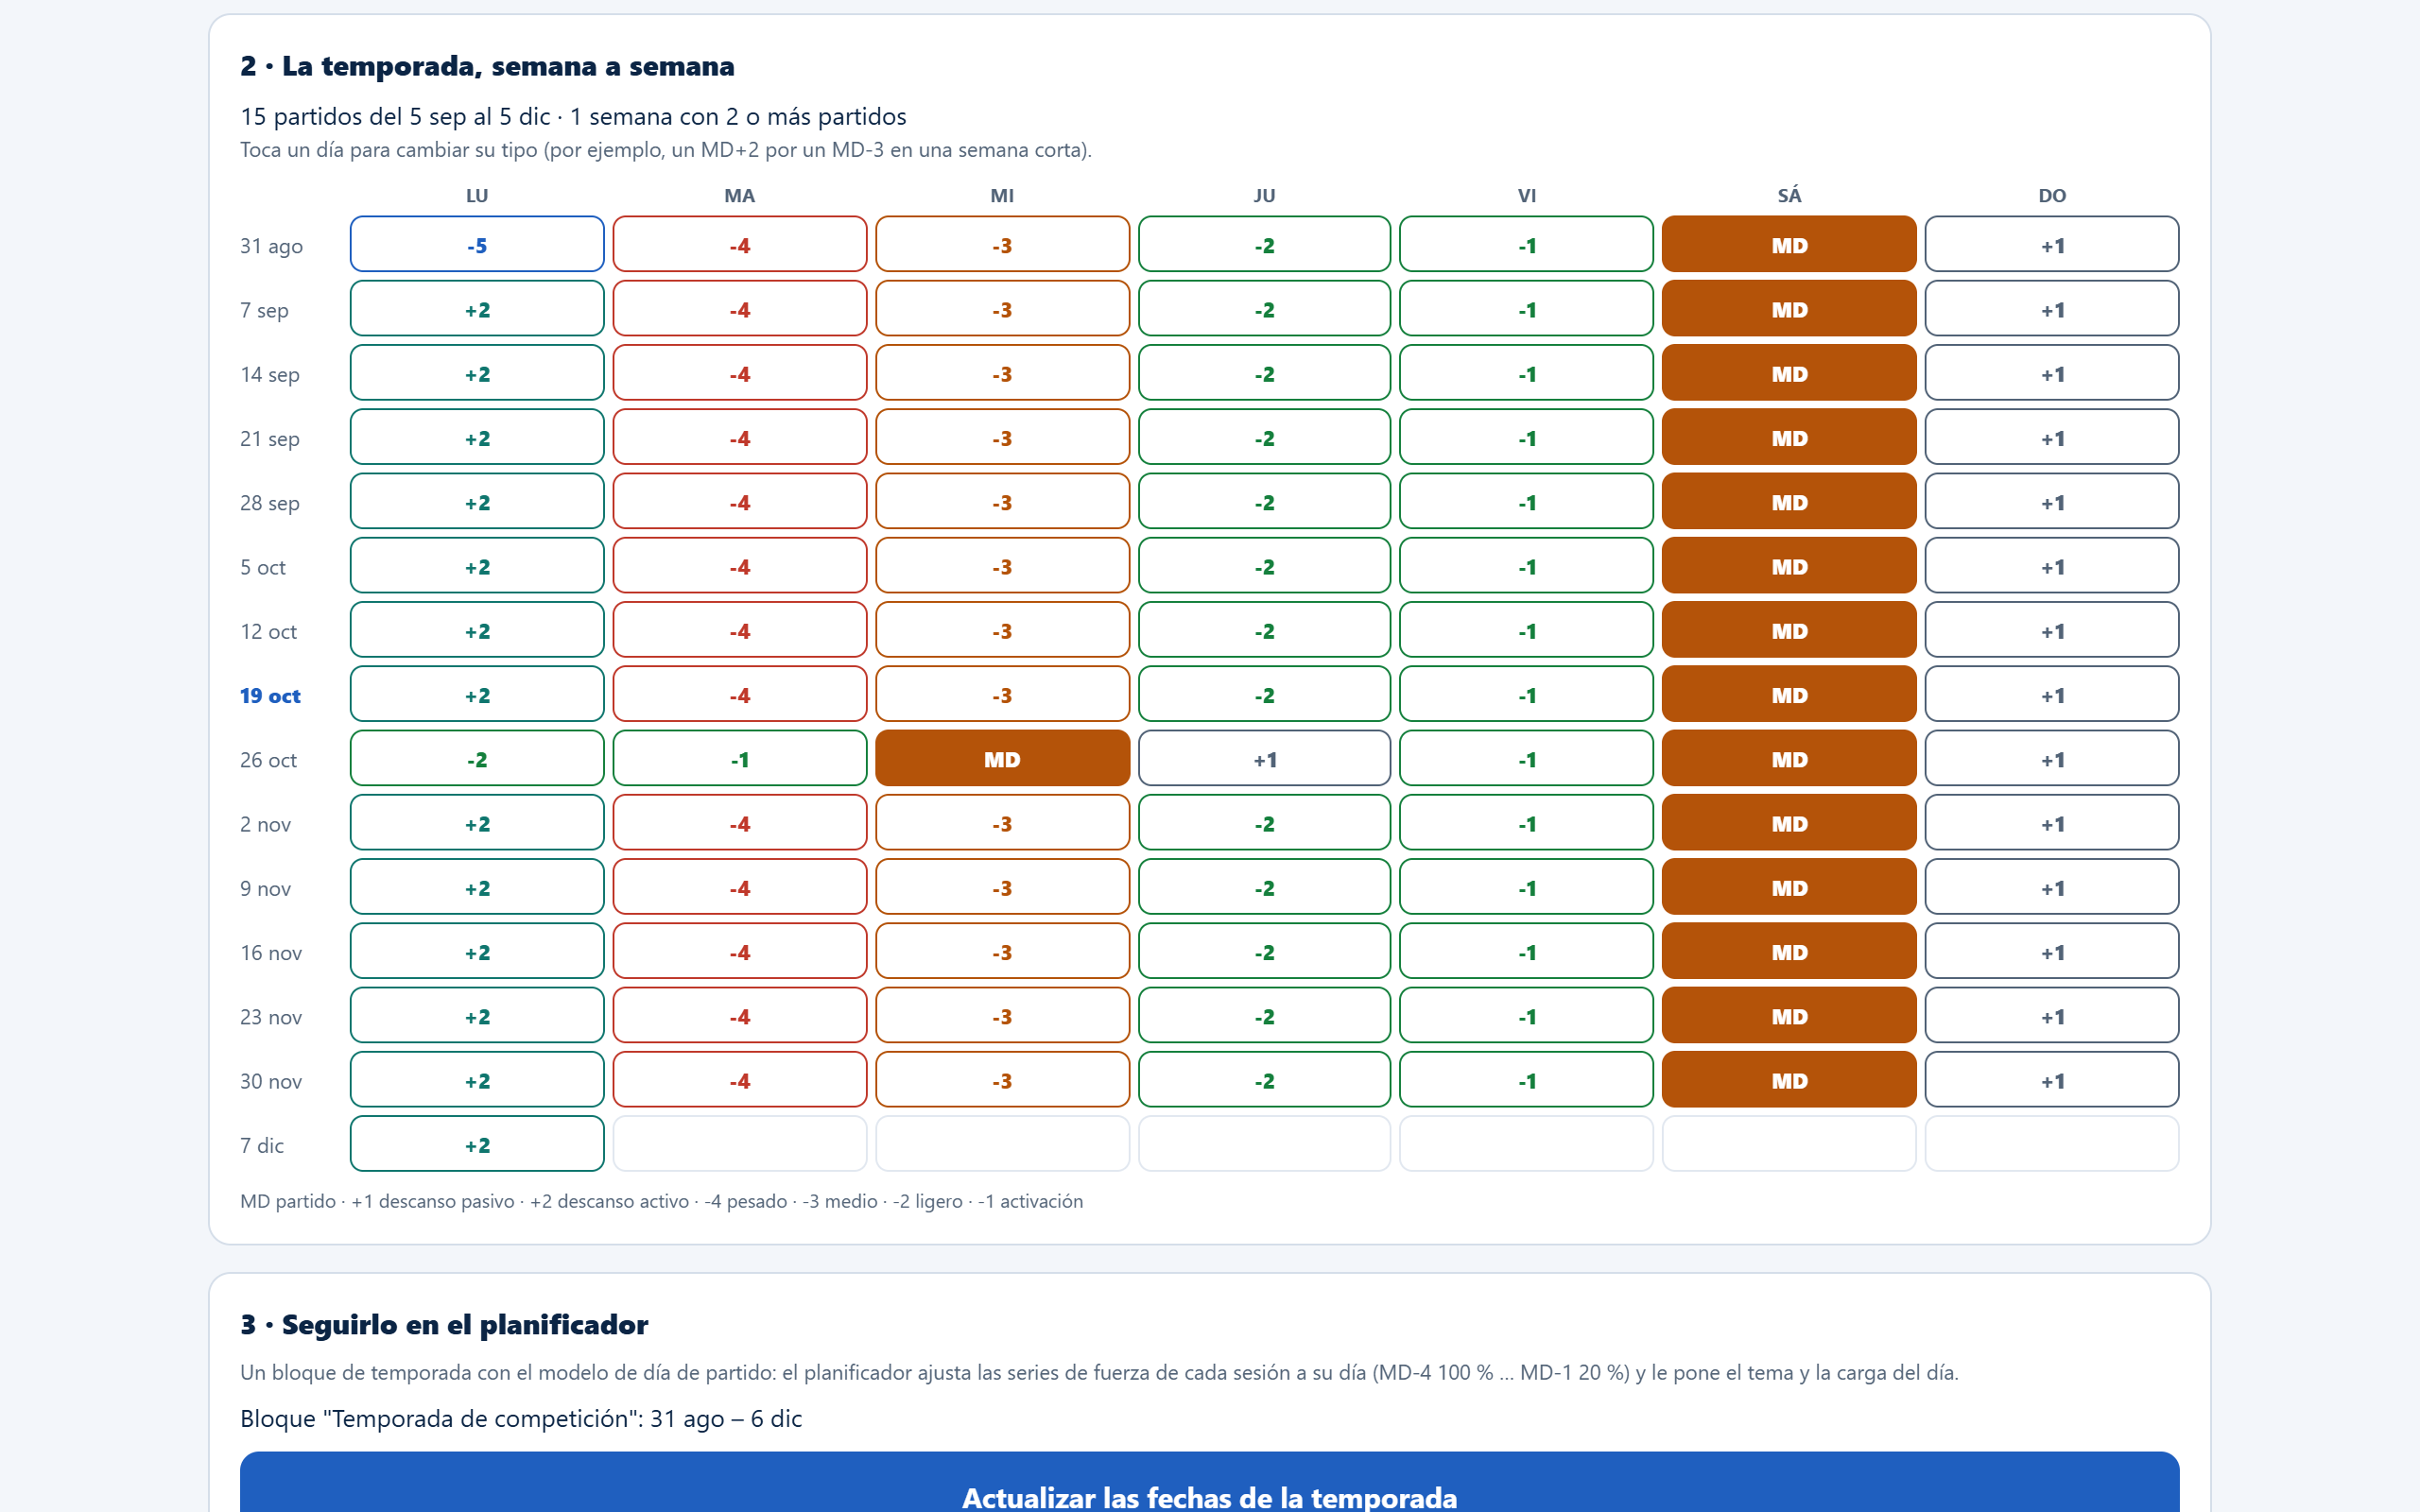The width and height of the screenshot is (2420, 1512).
Task: Select the -3 cell in the 9 nov row
Action: coord(1002,887)
